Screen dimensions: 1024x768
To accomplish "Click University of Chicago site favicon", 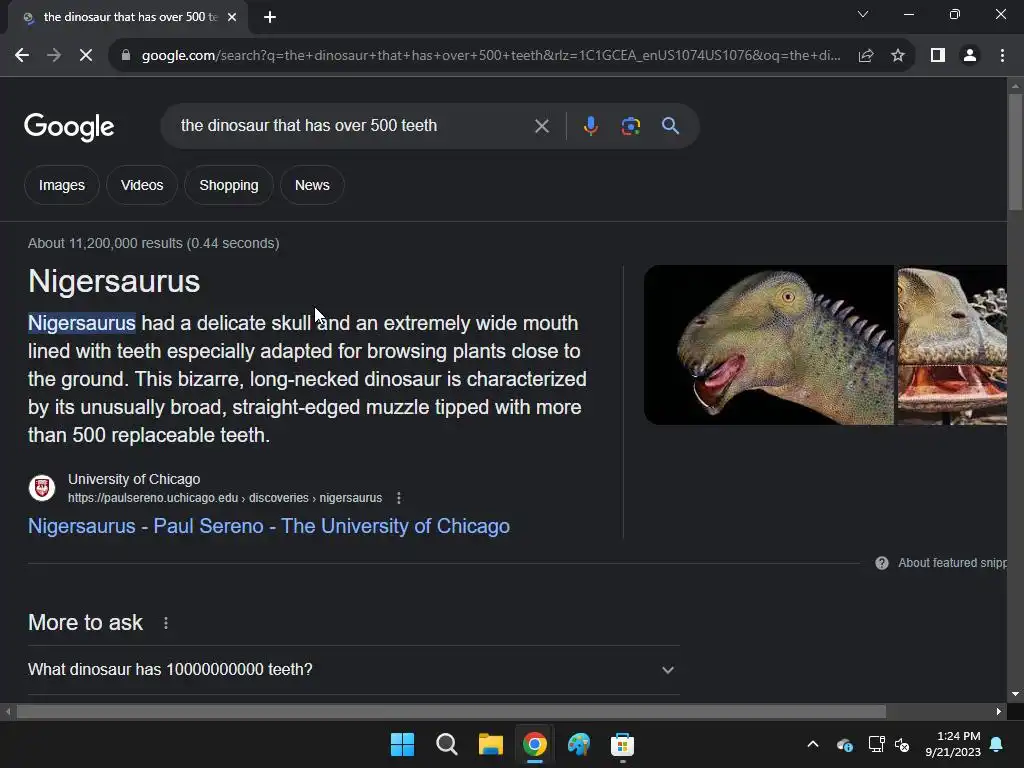I will (x=42, y=488).
